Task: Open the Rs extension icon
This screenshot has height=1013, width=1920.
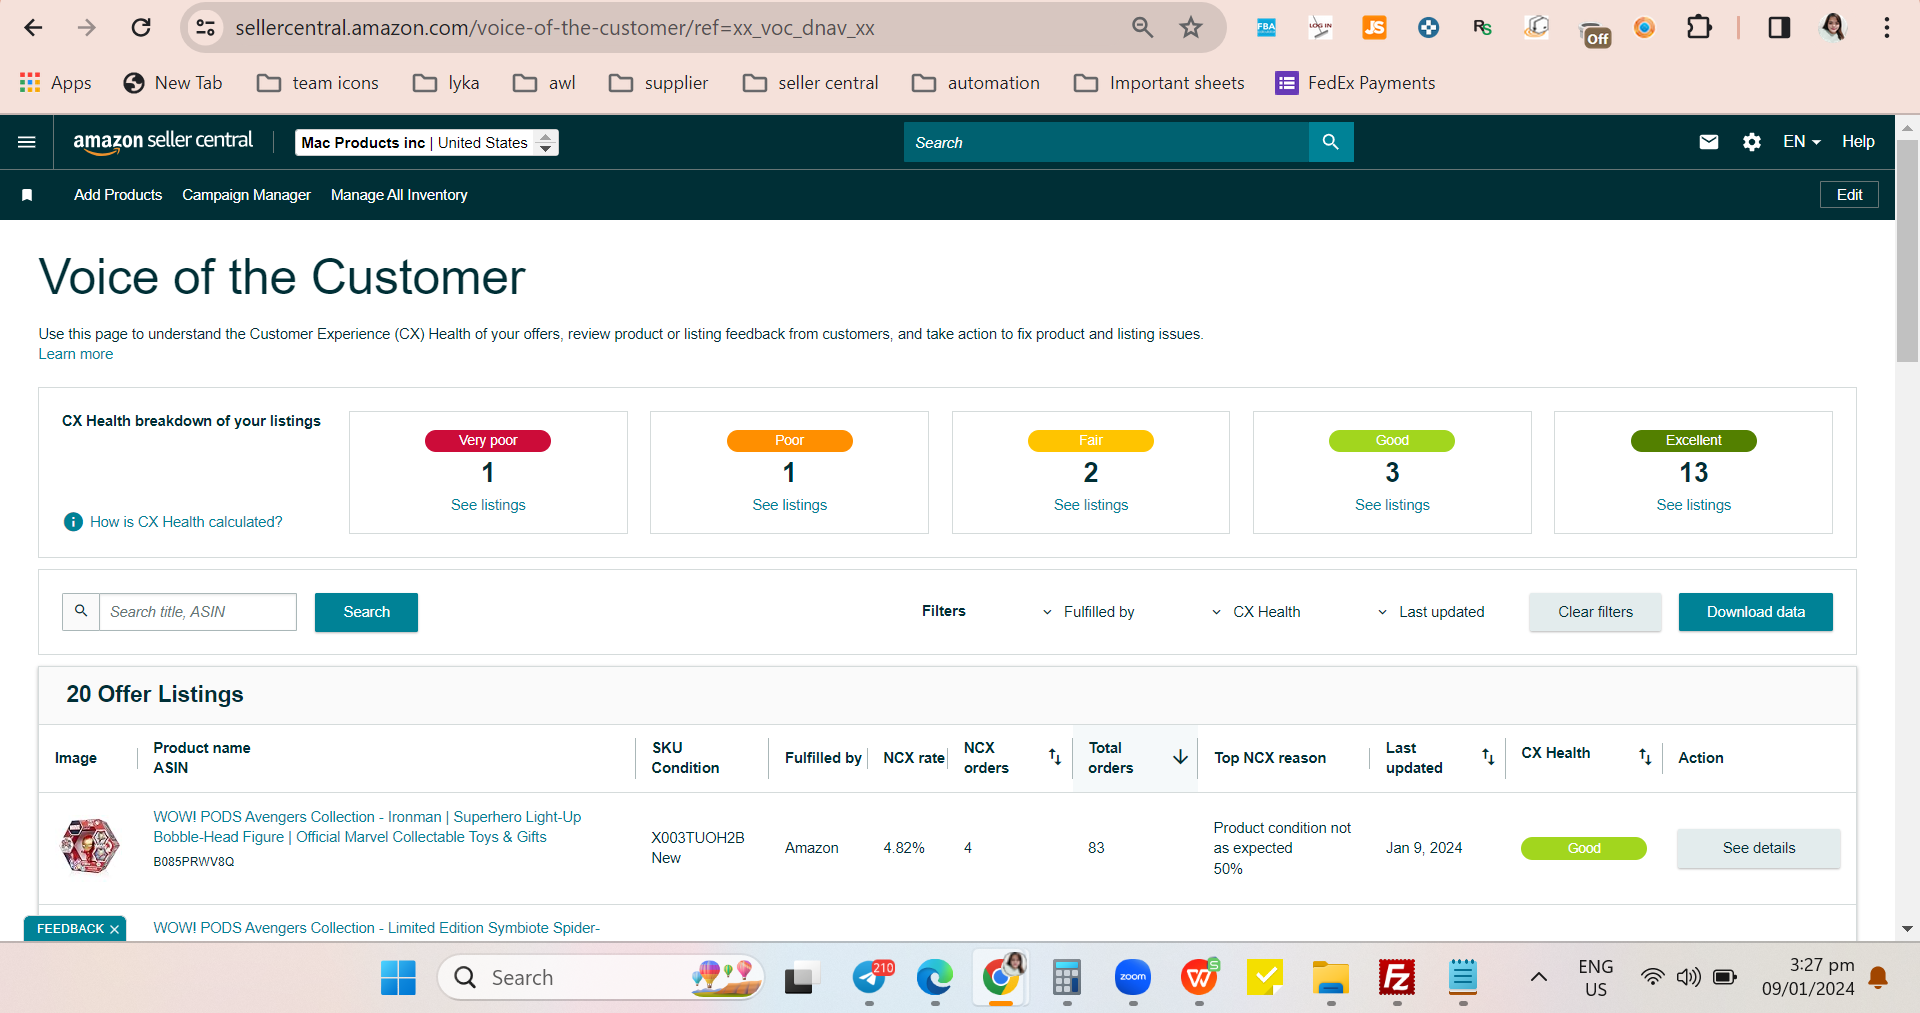Action: click(x=1482, y=28)
